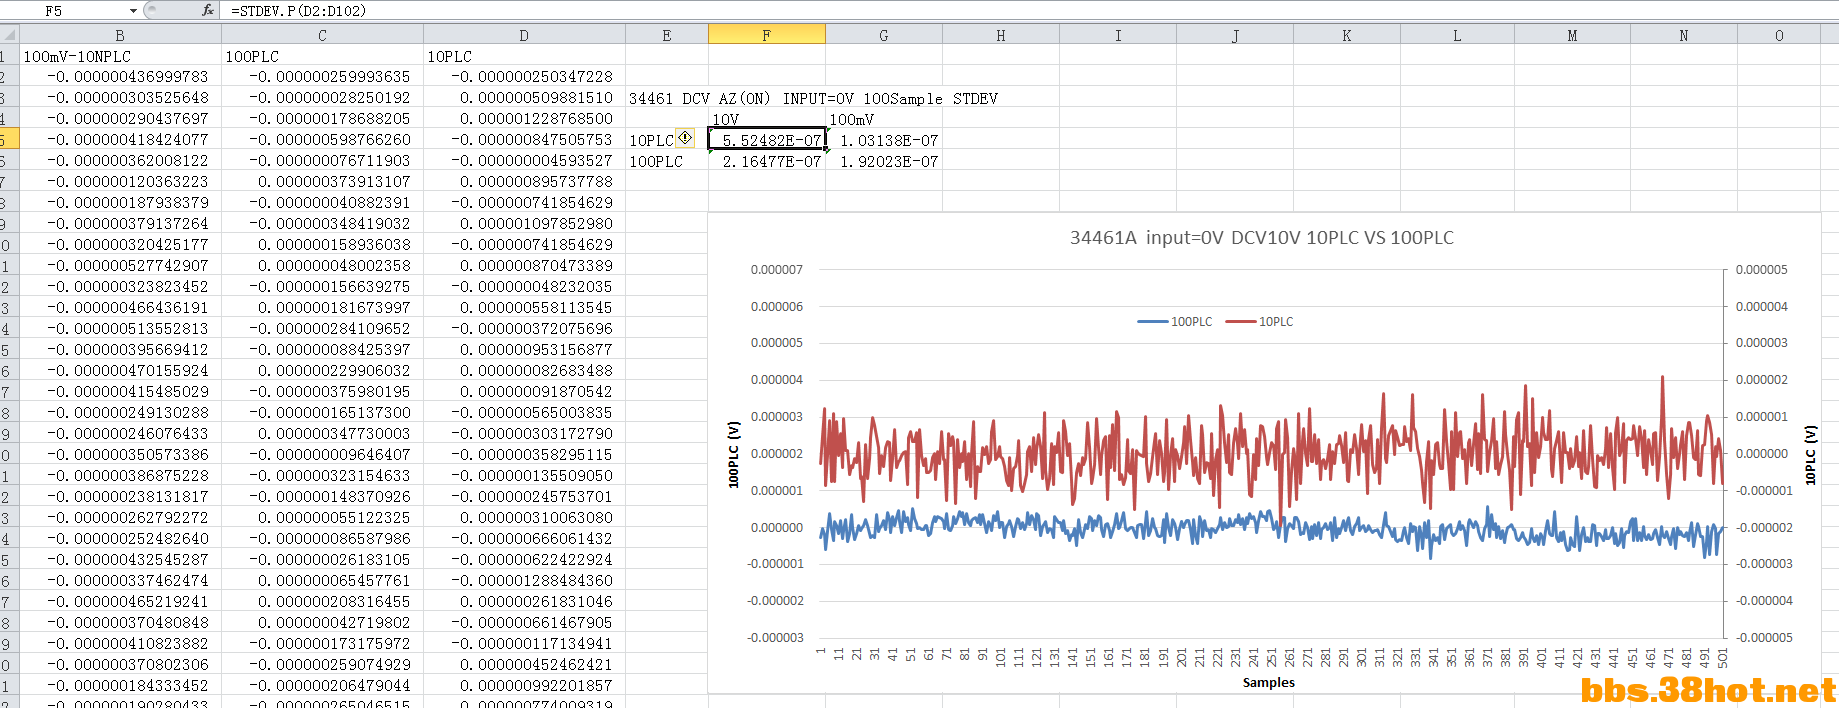Click cell -0.000000303525648 in column B

coord(120,98)
